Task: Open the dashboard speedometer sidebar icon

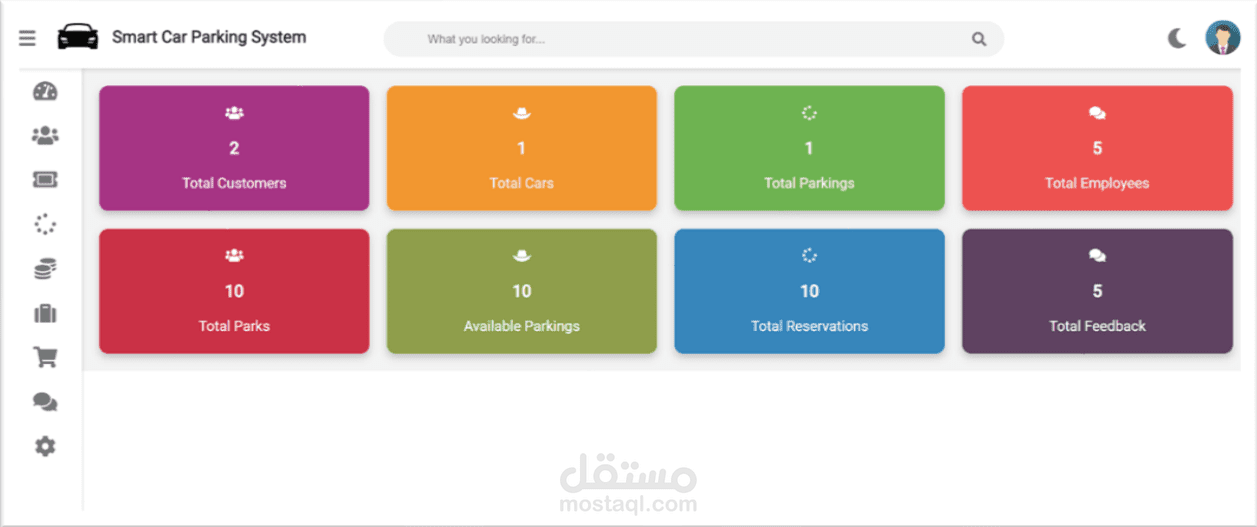Action: pyautogui.click(x=45, y=91)
